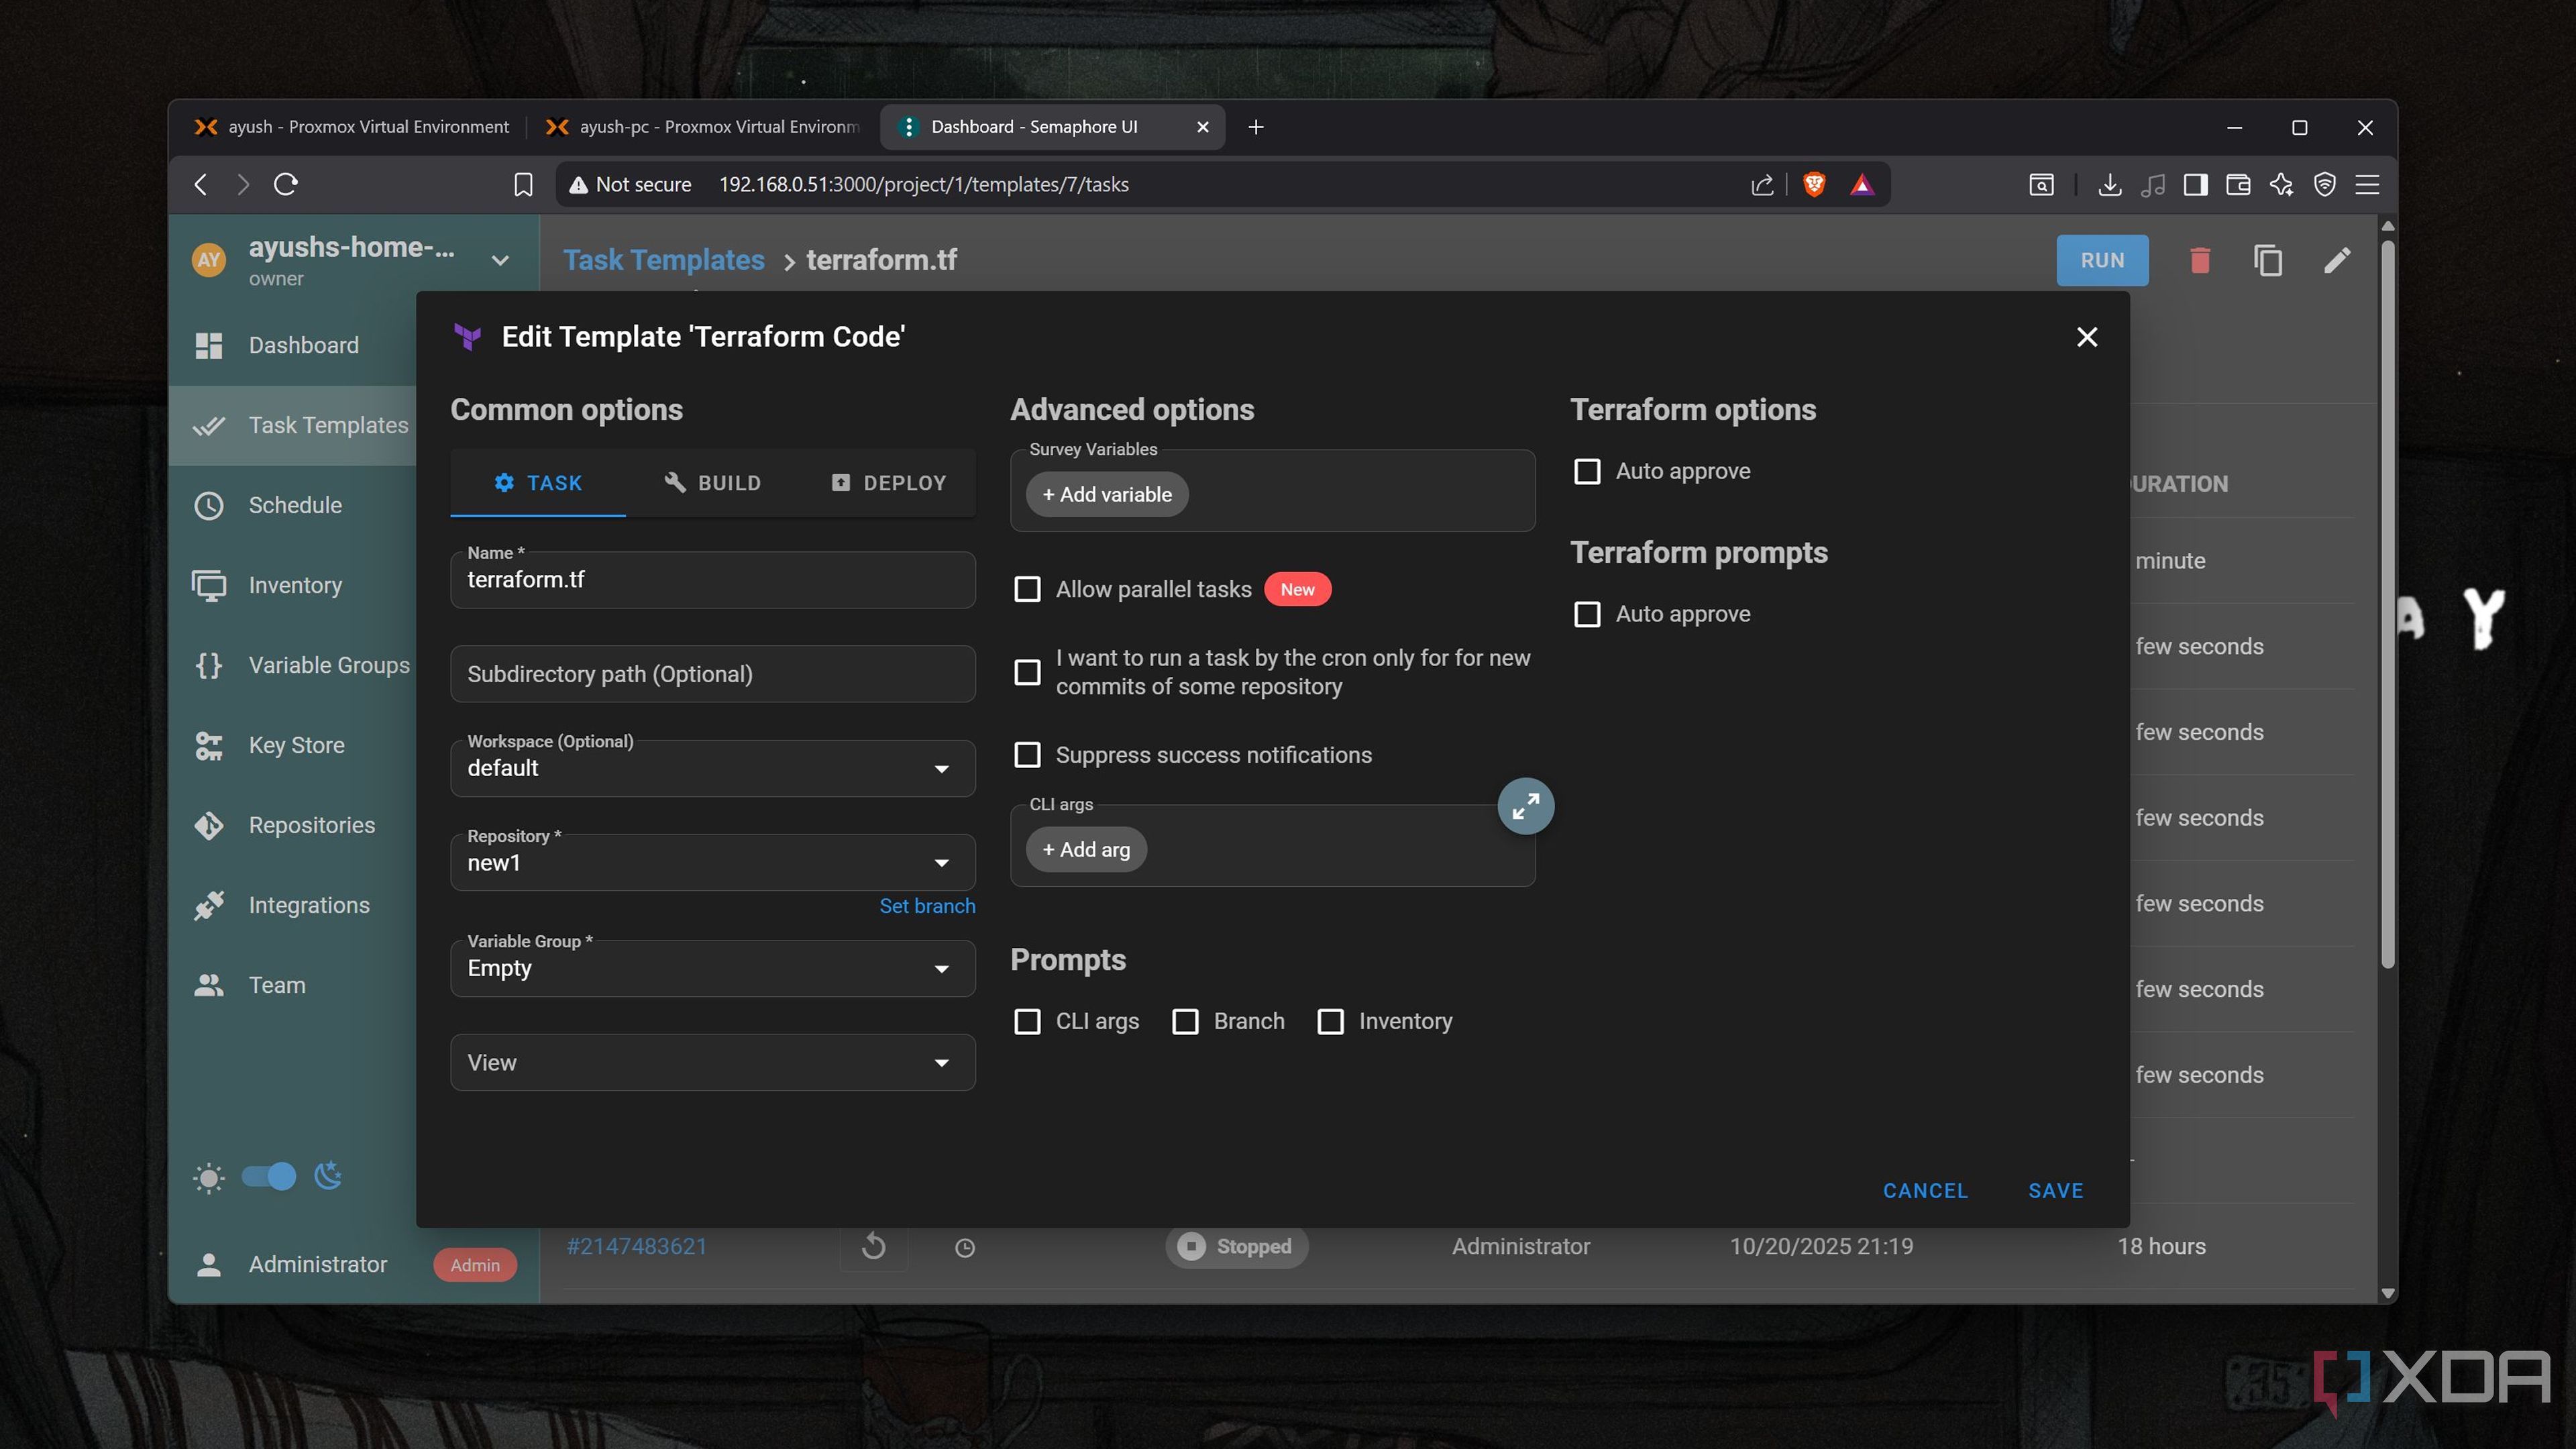Select the TASK template type tab
Viewport: 2576px width, 1449px height.
coord(538,483)
